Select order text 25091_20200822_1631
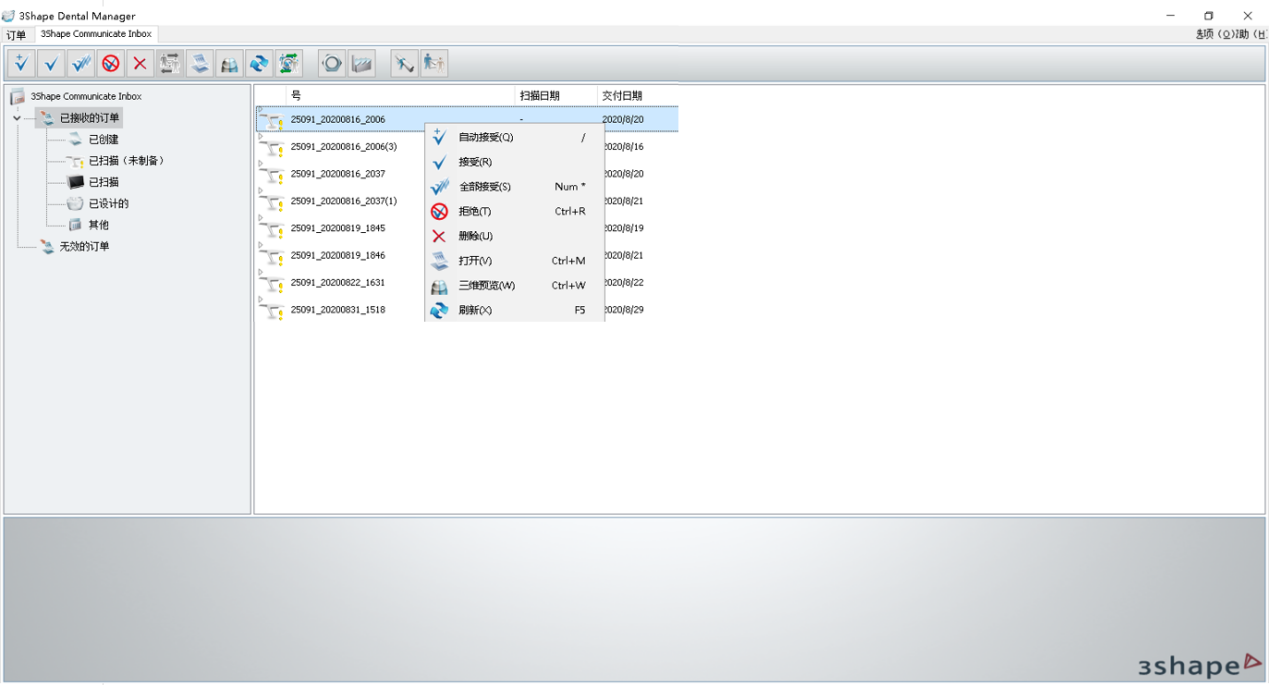Viewport: 1269px width, 685px height. [x=338, y=283]
